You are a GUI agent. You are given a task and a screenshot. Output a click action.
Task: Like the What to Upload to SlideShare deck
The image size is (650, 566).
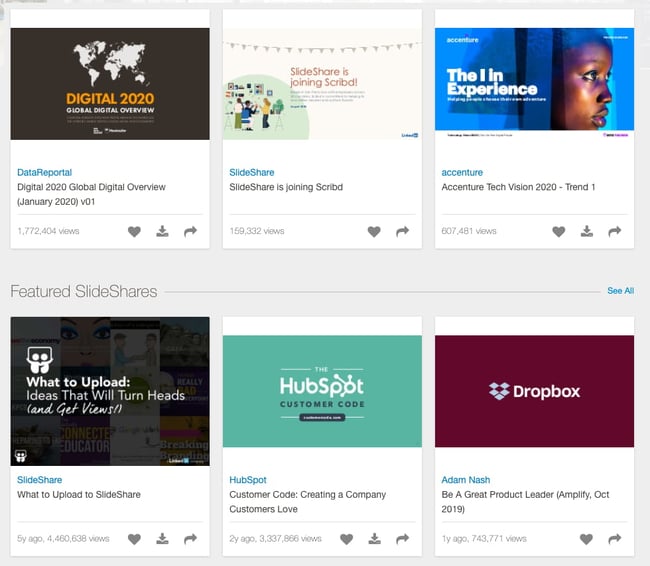tap(134, 539)
